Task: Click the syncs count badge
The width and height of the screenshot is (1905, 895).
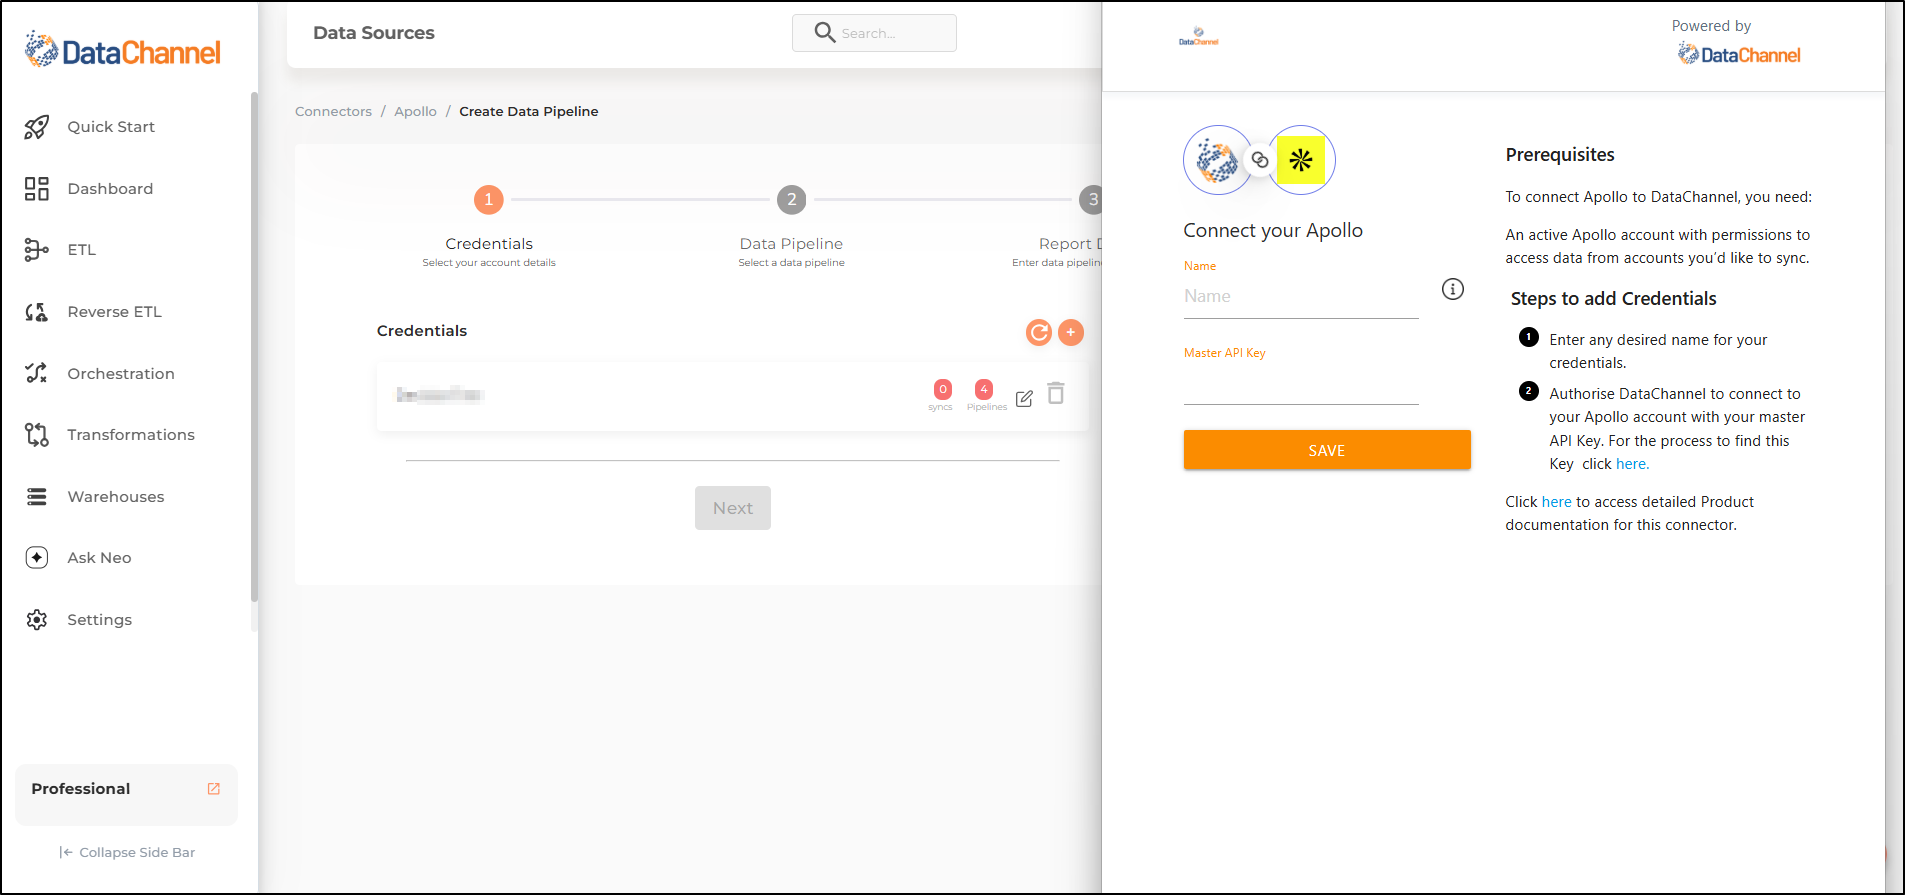Action: pos(942,389)
